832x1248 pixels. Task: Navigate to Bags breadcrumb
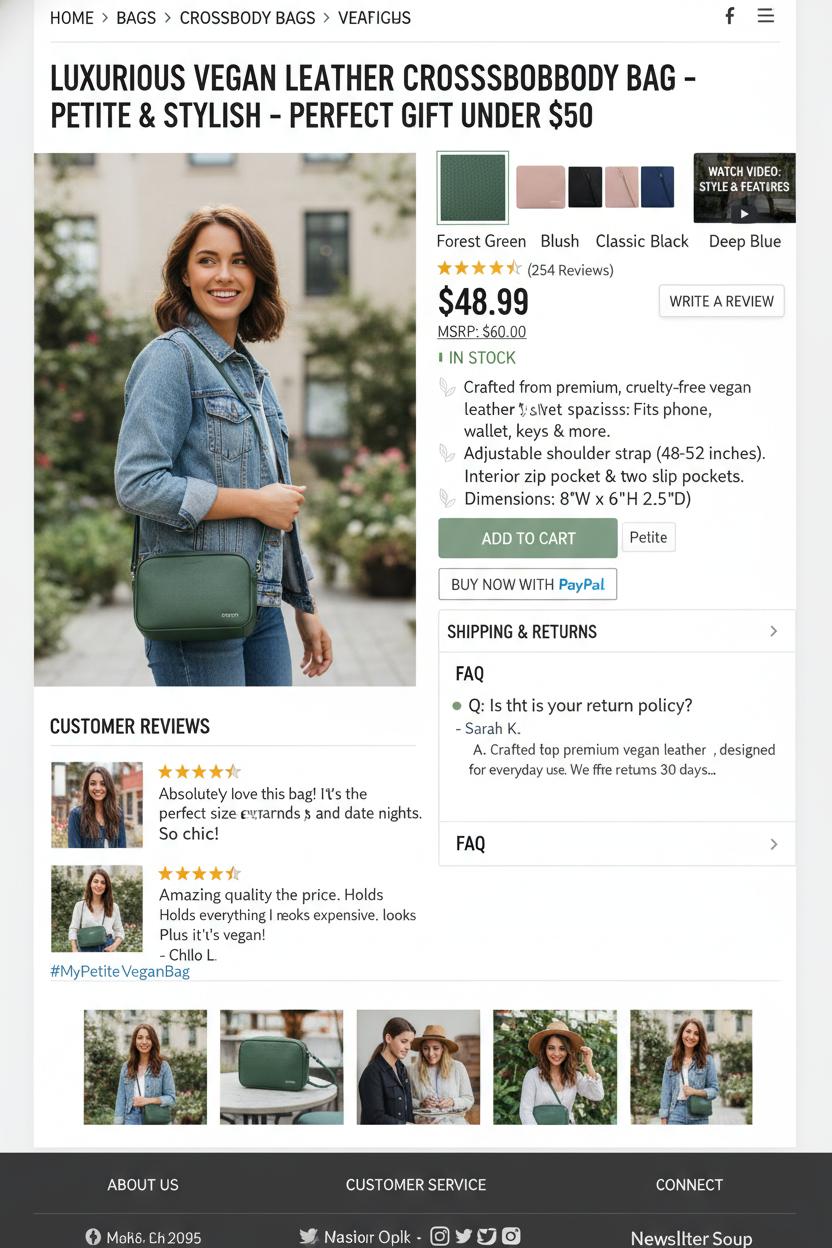coord(136,18)
